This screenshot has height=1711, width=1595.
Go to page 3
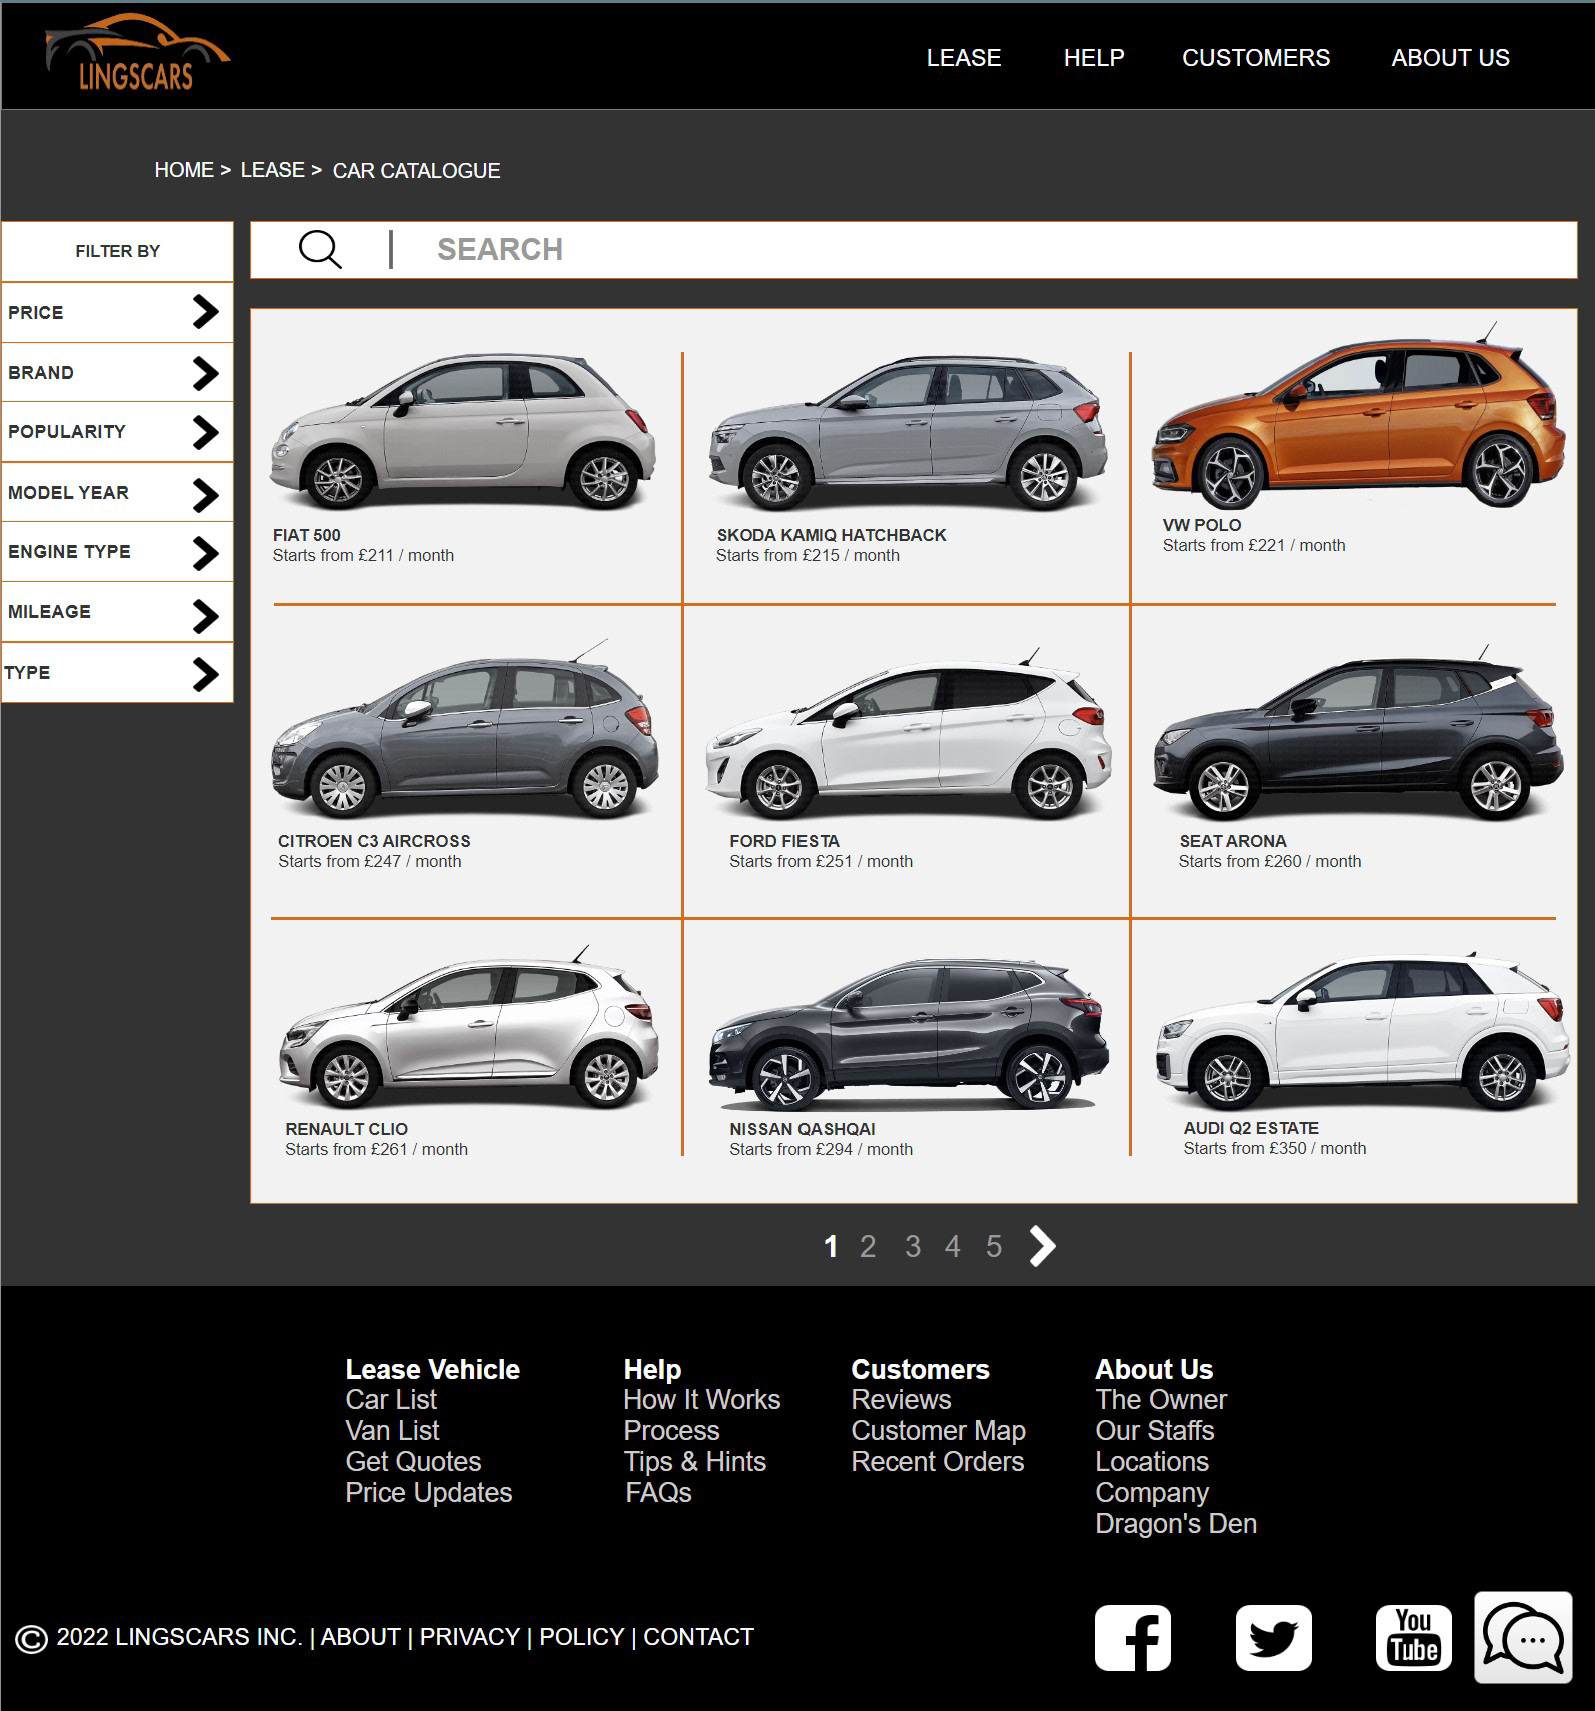click(x=913, y=1247)
